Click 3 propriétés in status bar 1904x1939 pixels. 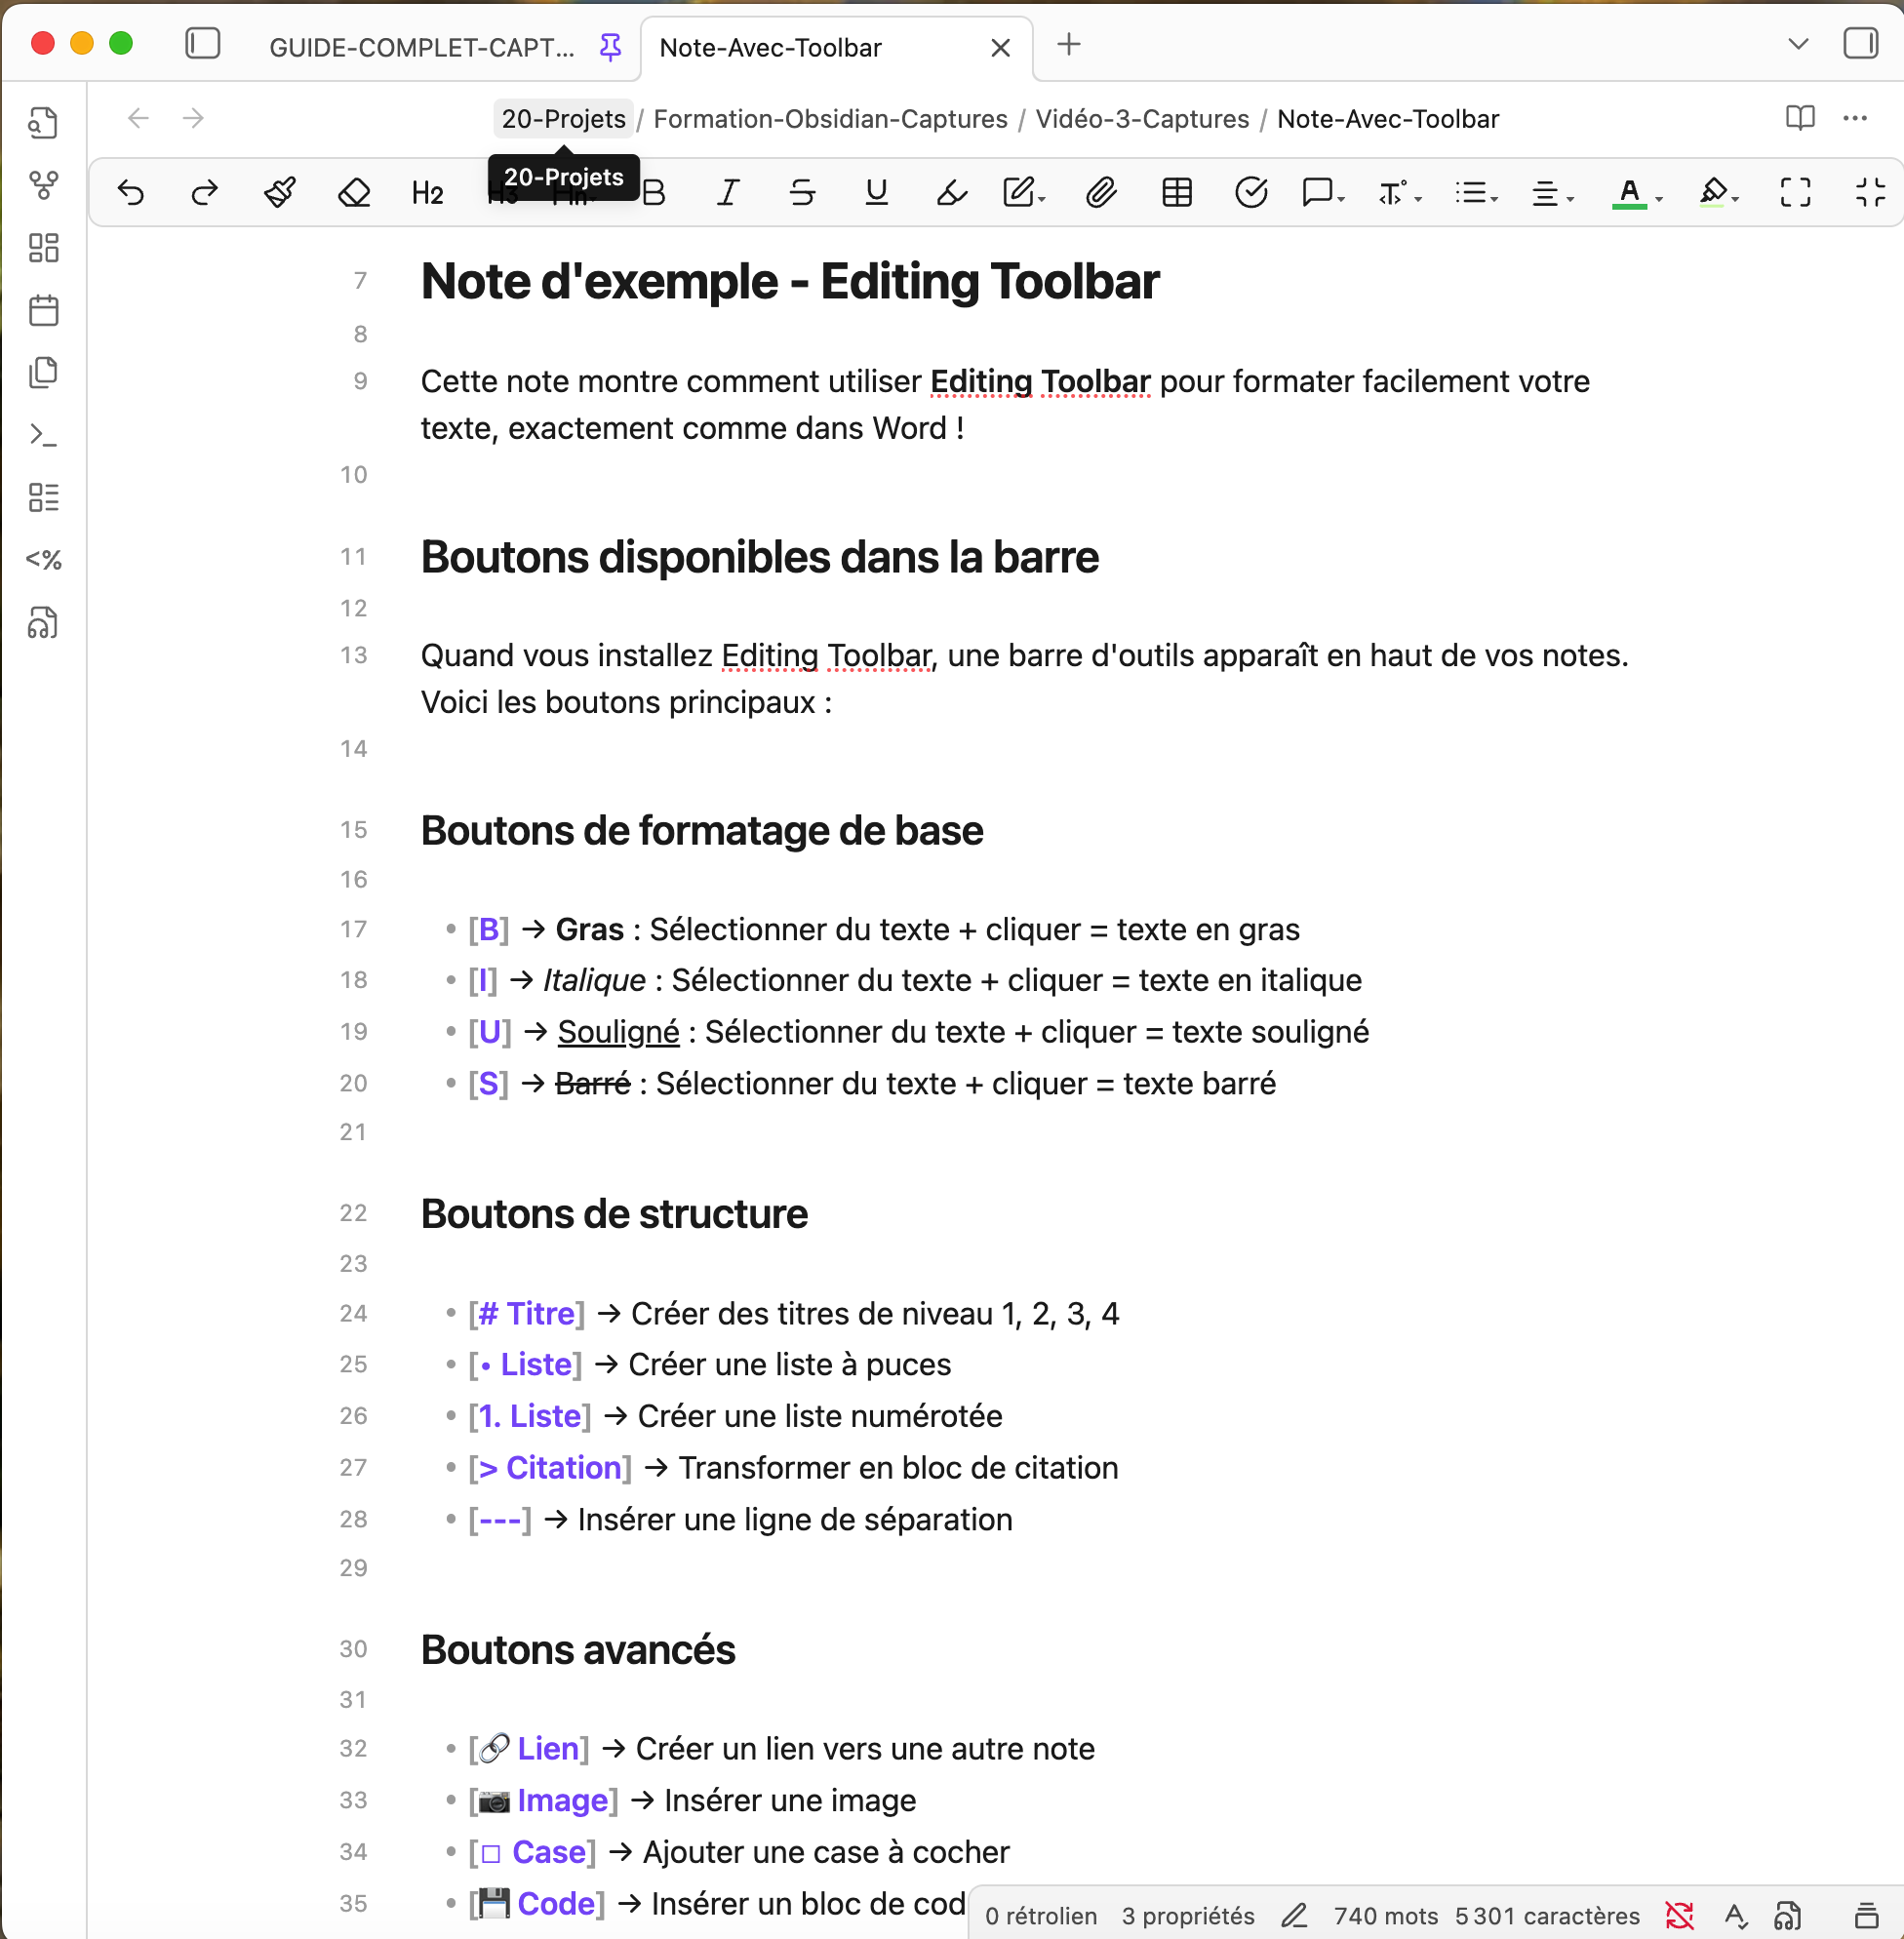[x=1187, y=1915]
